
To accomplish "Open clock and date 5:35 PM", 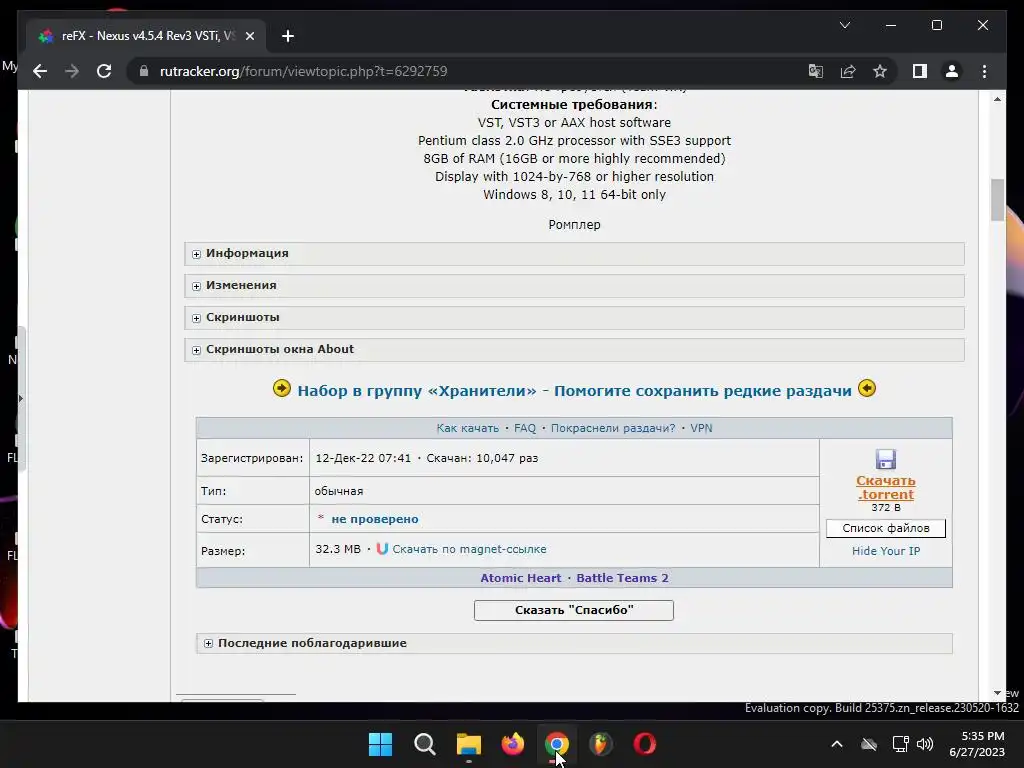I will click(976, 744).
